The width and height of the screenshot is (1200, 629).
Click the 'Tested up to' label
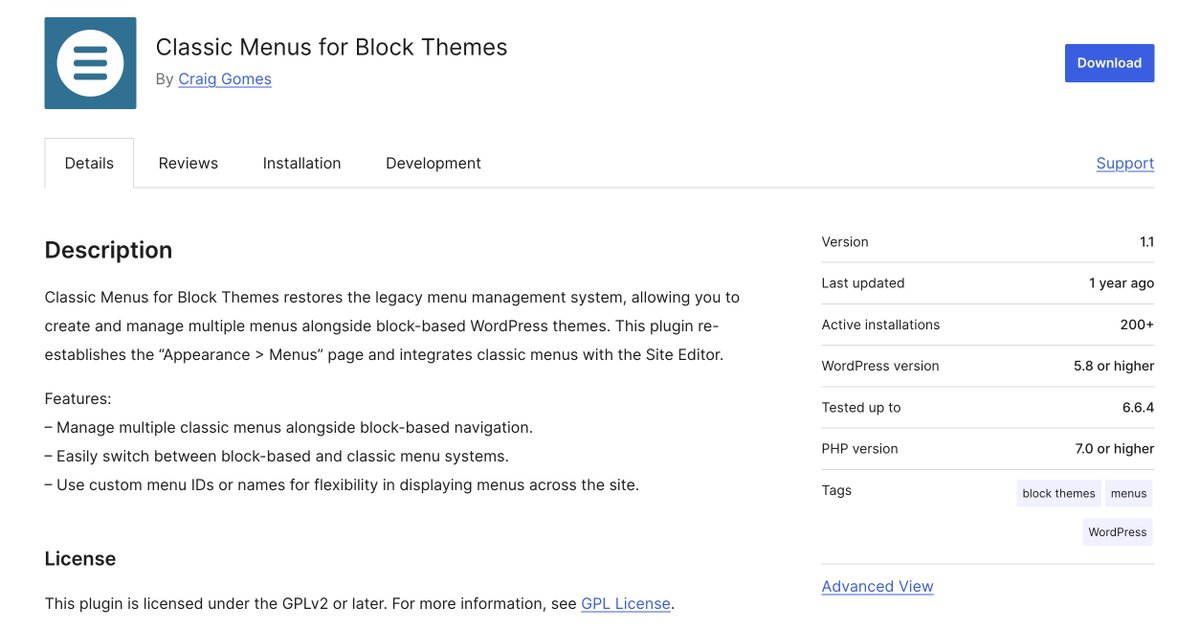coord(861,407)
